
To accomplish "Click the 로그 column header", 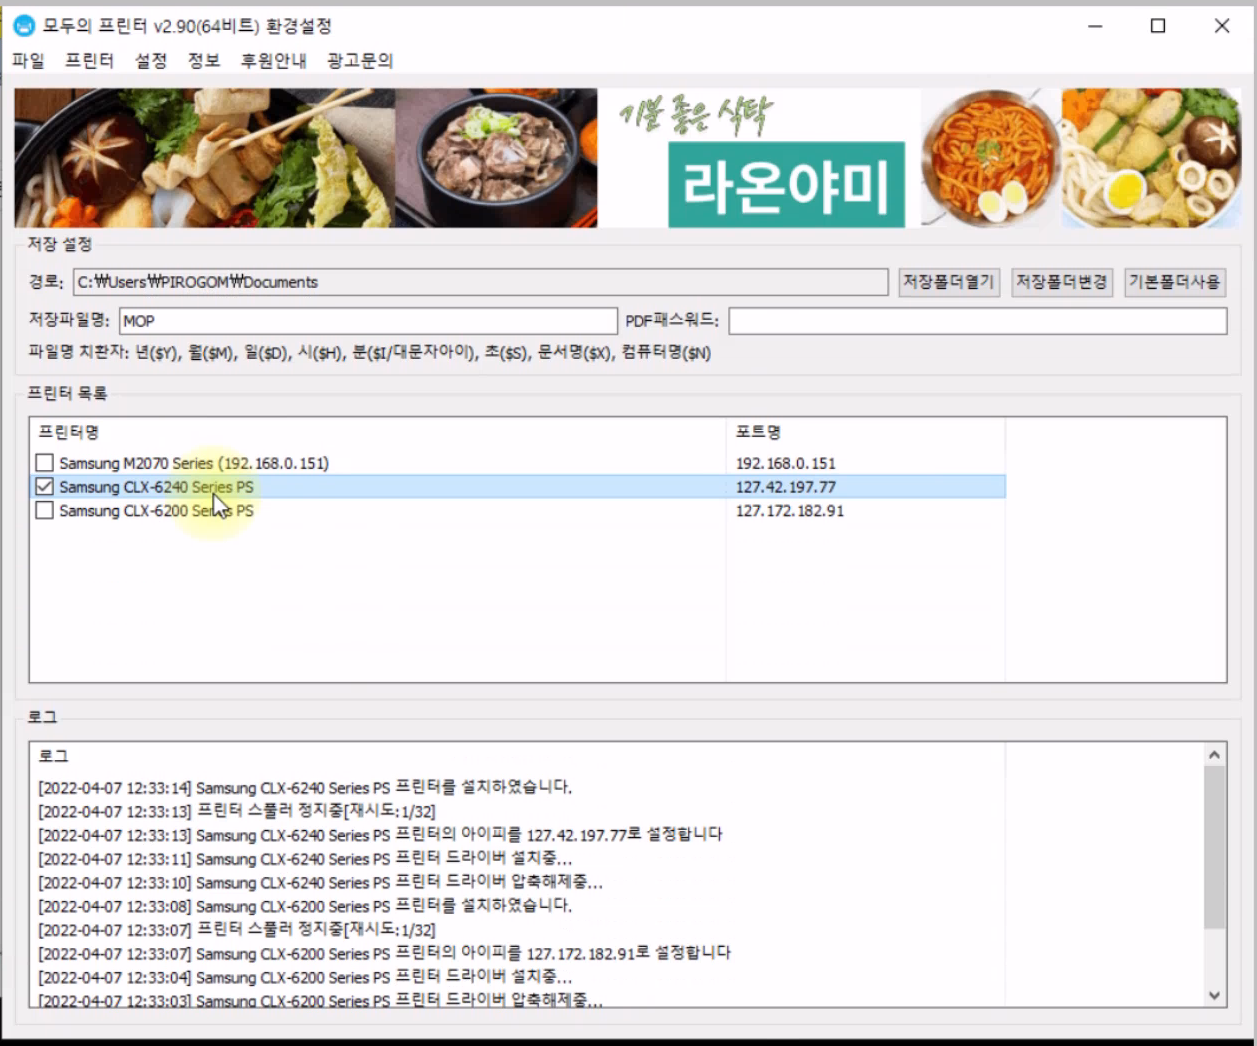I will pyautogui.click(x=53, y=756).
